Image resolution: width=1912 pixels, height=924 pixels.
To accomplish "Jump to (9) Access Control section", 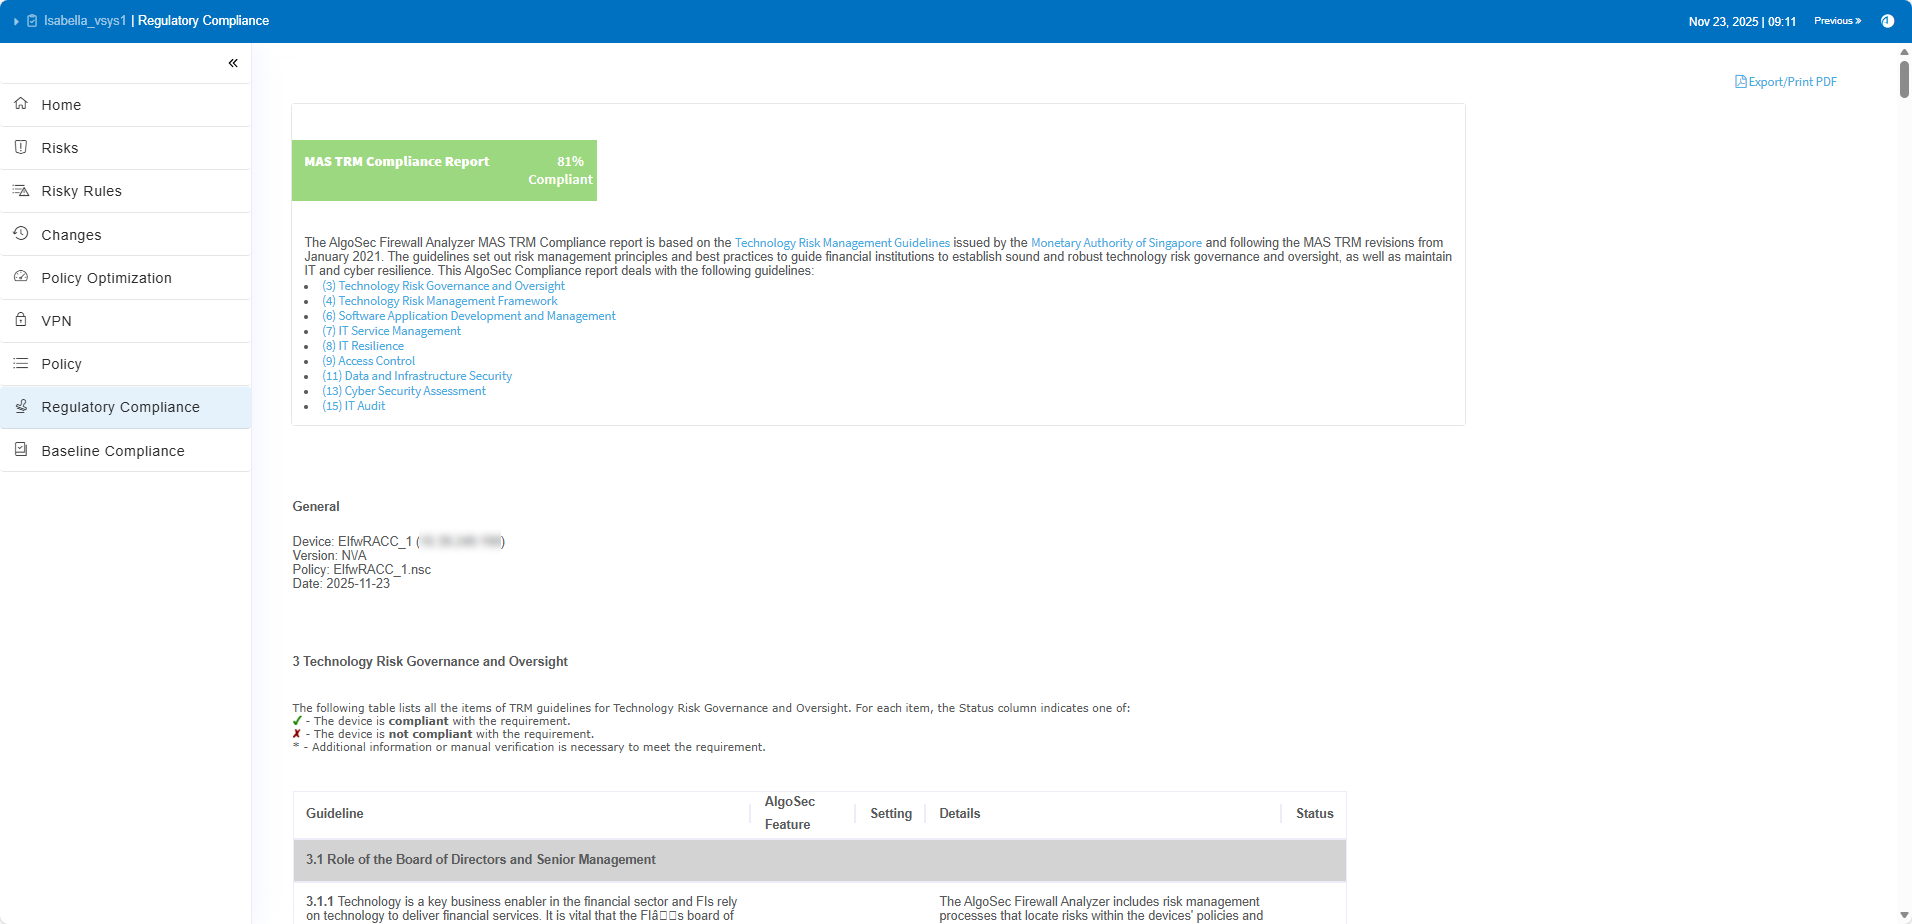I will (368, 361).
